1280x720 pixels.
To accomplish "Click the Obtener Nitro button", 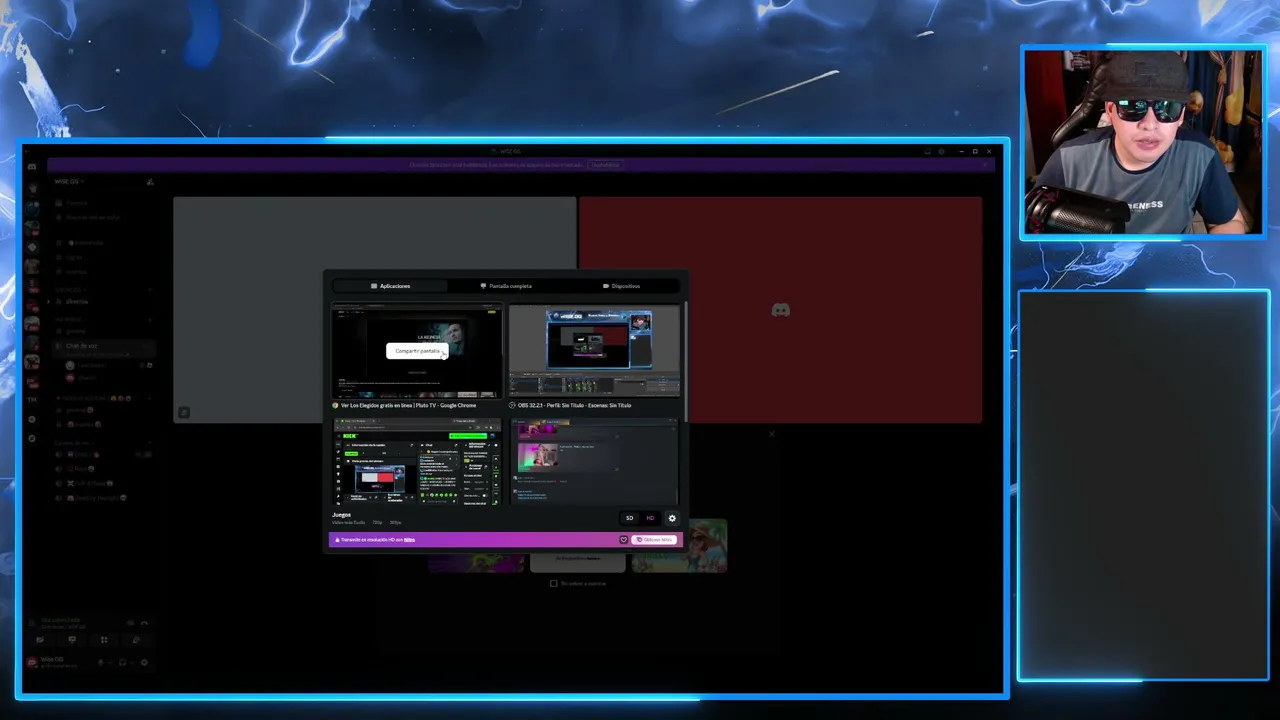I will point(655,540).
